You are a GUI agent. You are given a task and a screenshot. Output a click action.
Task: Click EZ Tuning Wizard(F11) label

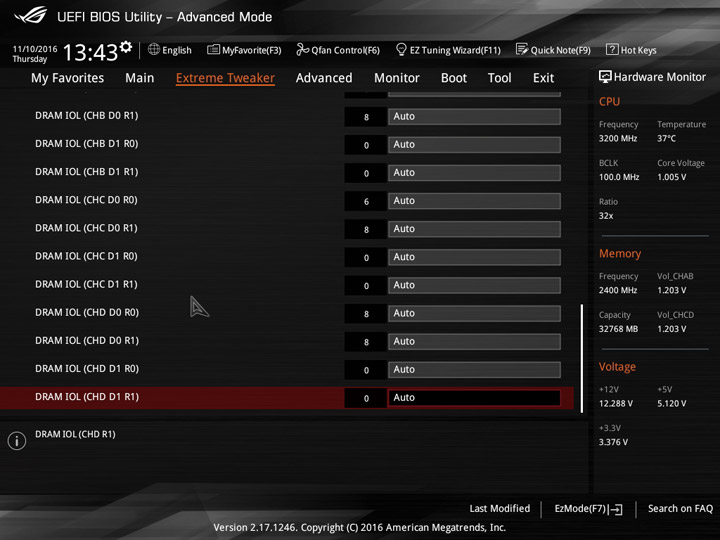455,50
